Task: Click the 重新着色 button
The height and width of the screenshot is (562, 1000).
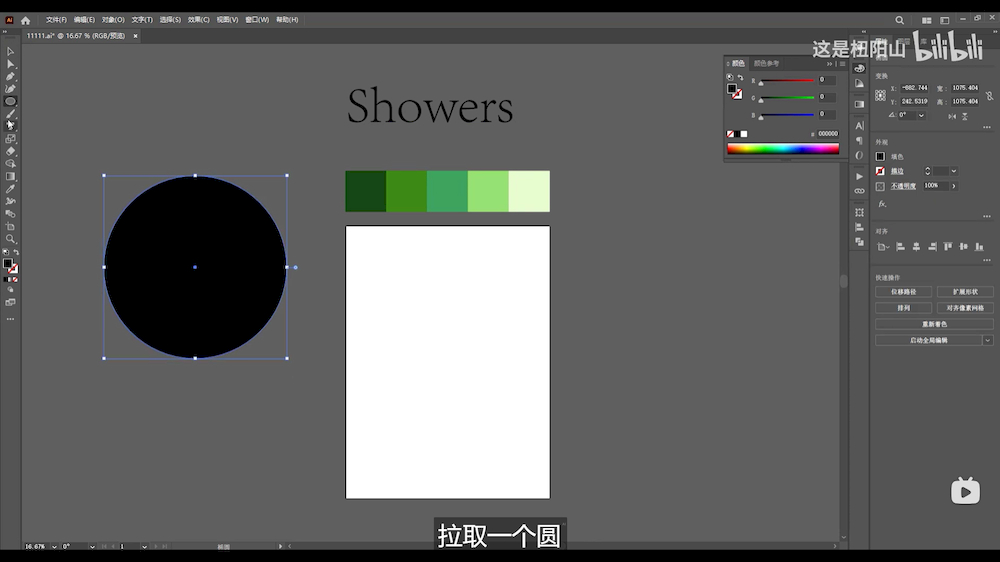Action: [934, 324]
